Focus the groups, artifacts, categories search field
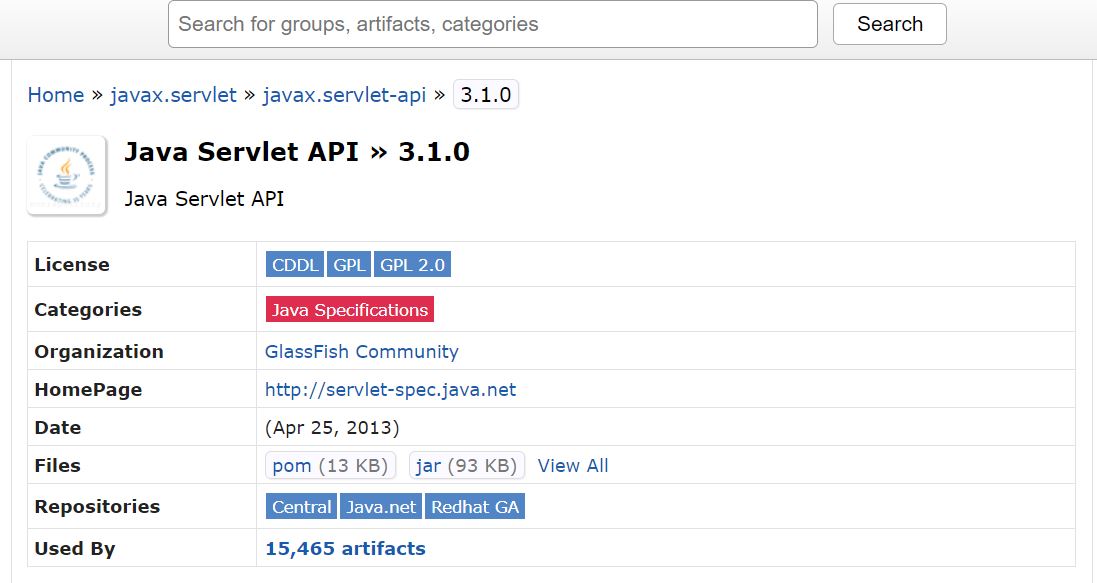 coord(493,24)
